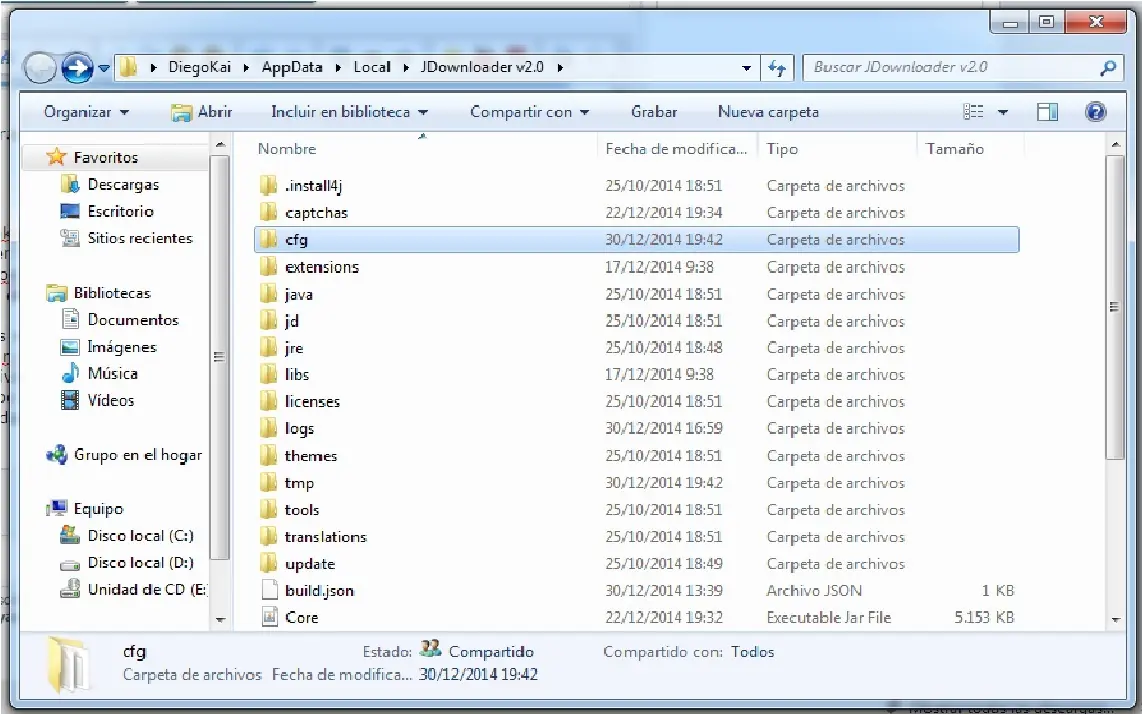This screenshot has width=1142, height=714.
Task: Select the java folder icon
Action: click(269, 294)
